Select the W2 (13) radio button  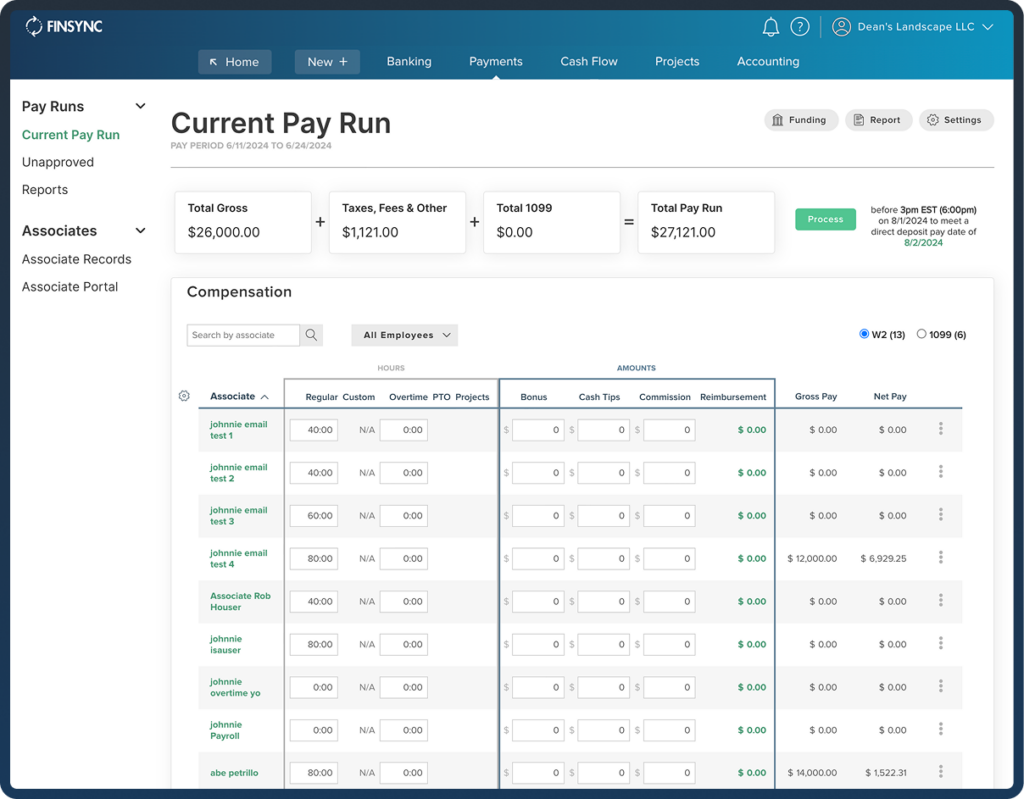click(864, 334)
